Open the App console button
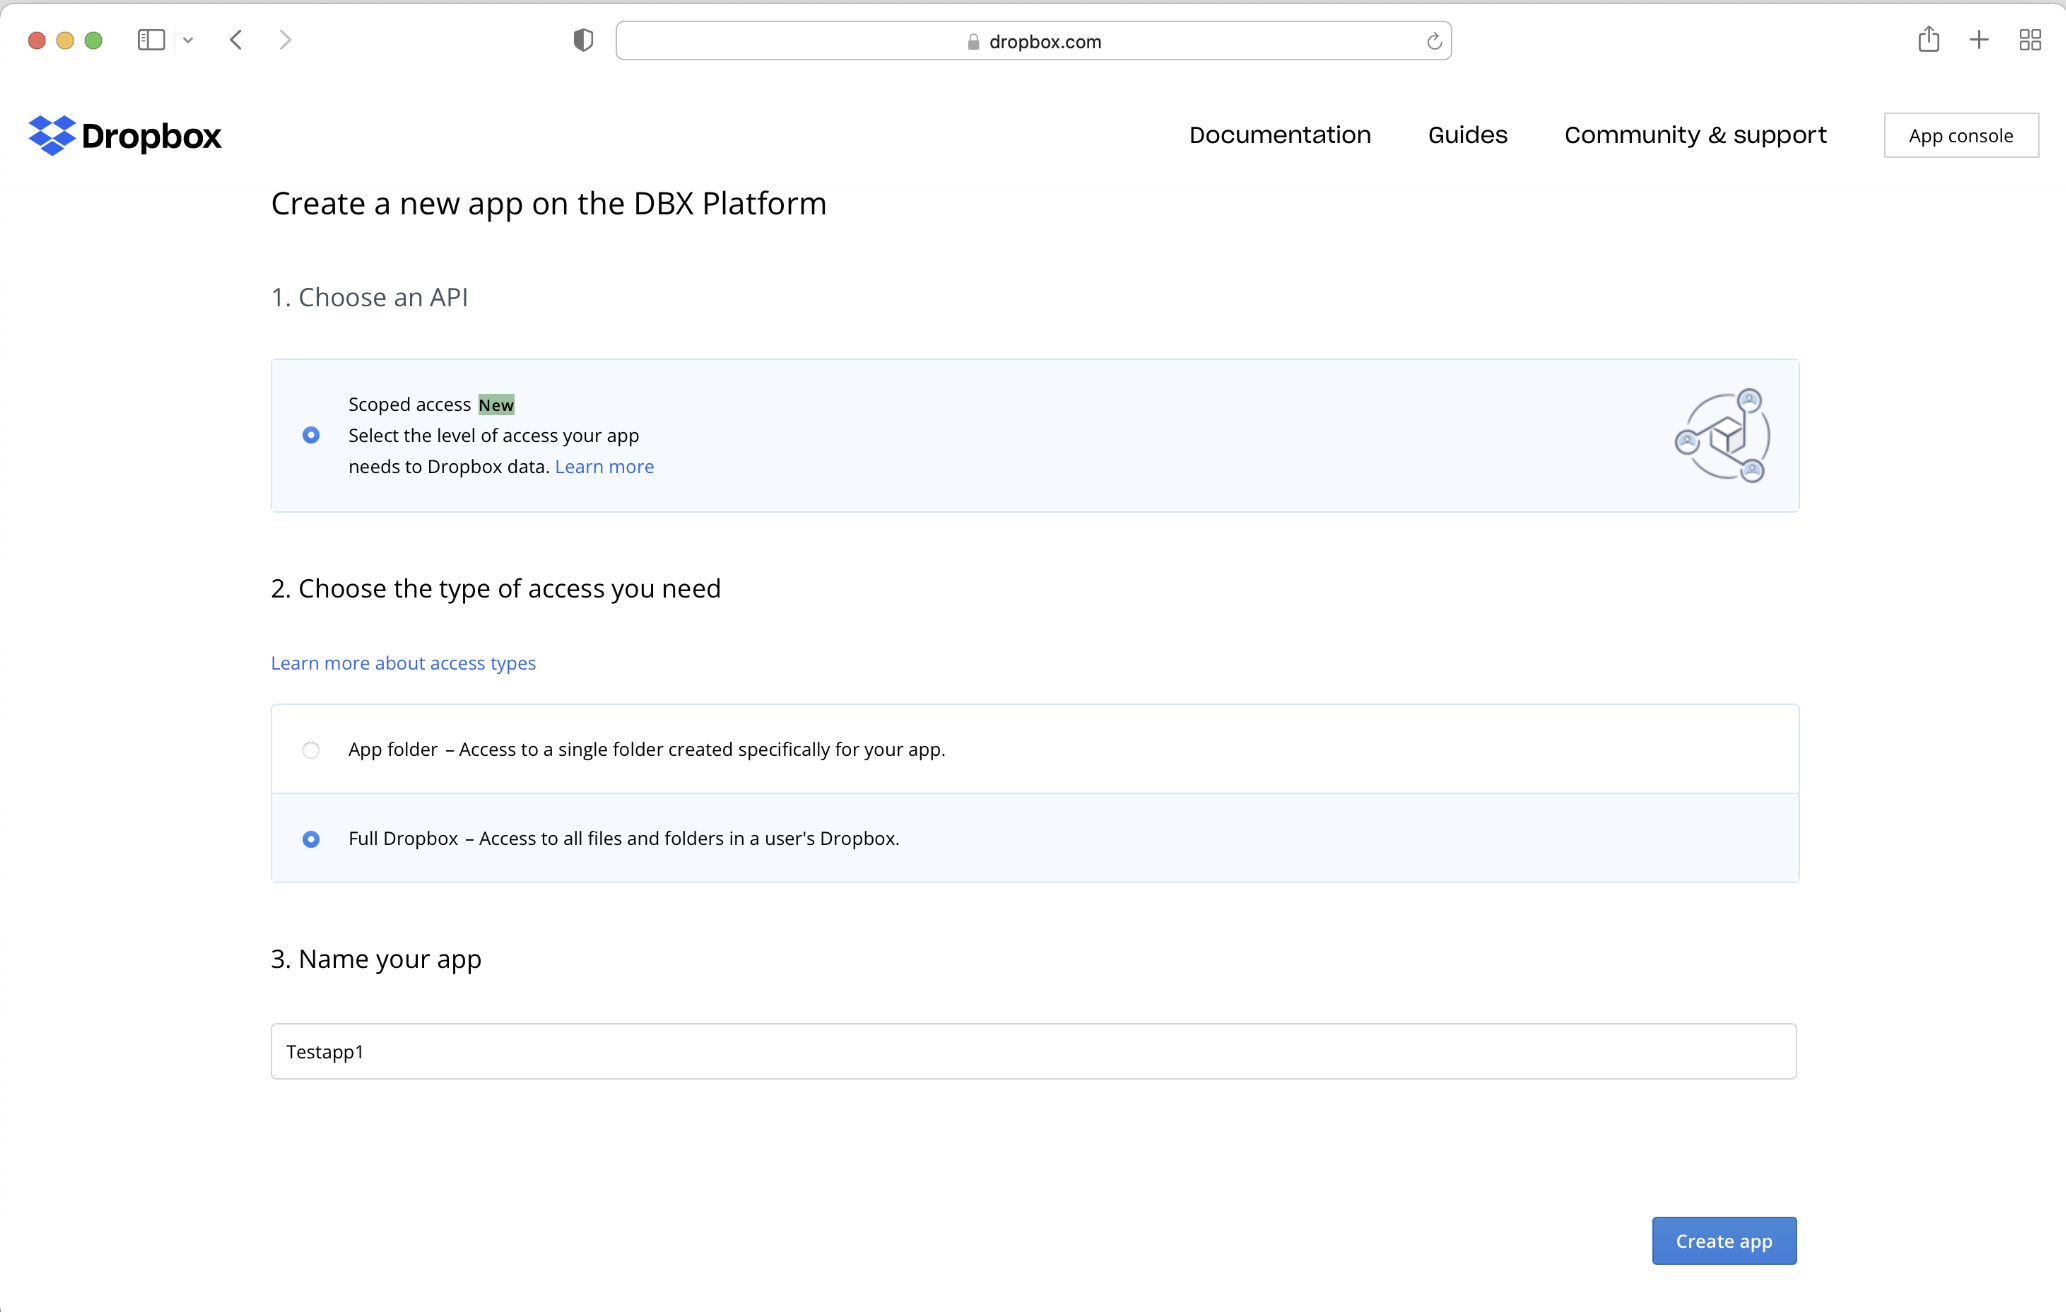2066x1312 pixels. pos(1961,135)
